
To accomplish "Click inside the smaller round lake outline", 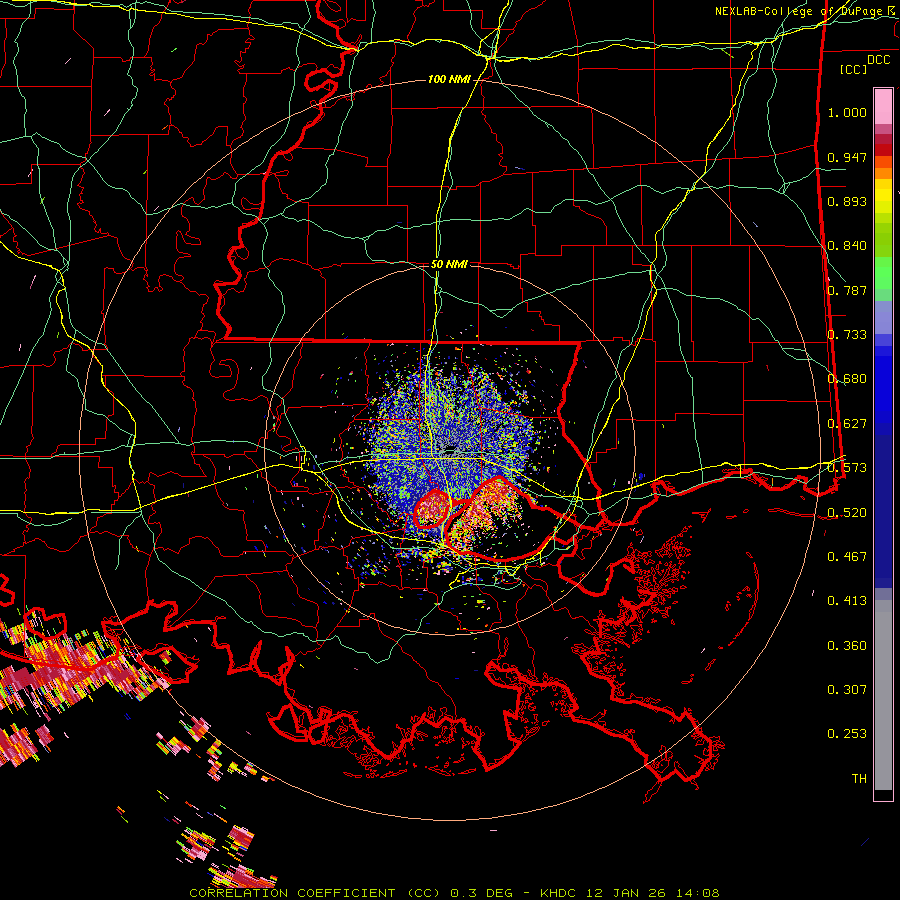I will [x=432, y=509].
